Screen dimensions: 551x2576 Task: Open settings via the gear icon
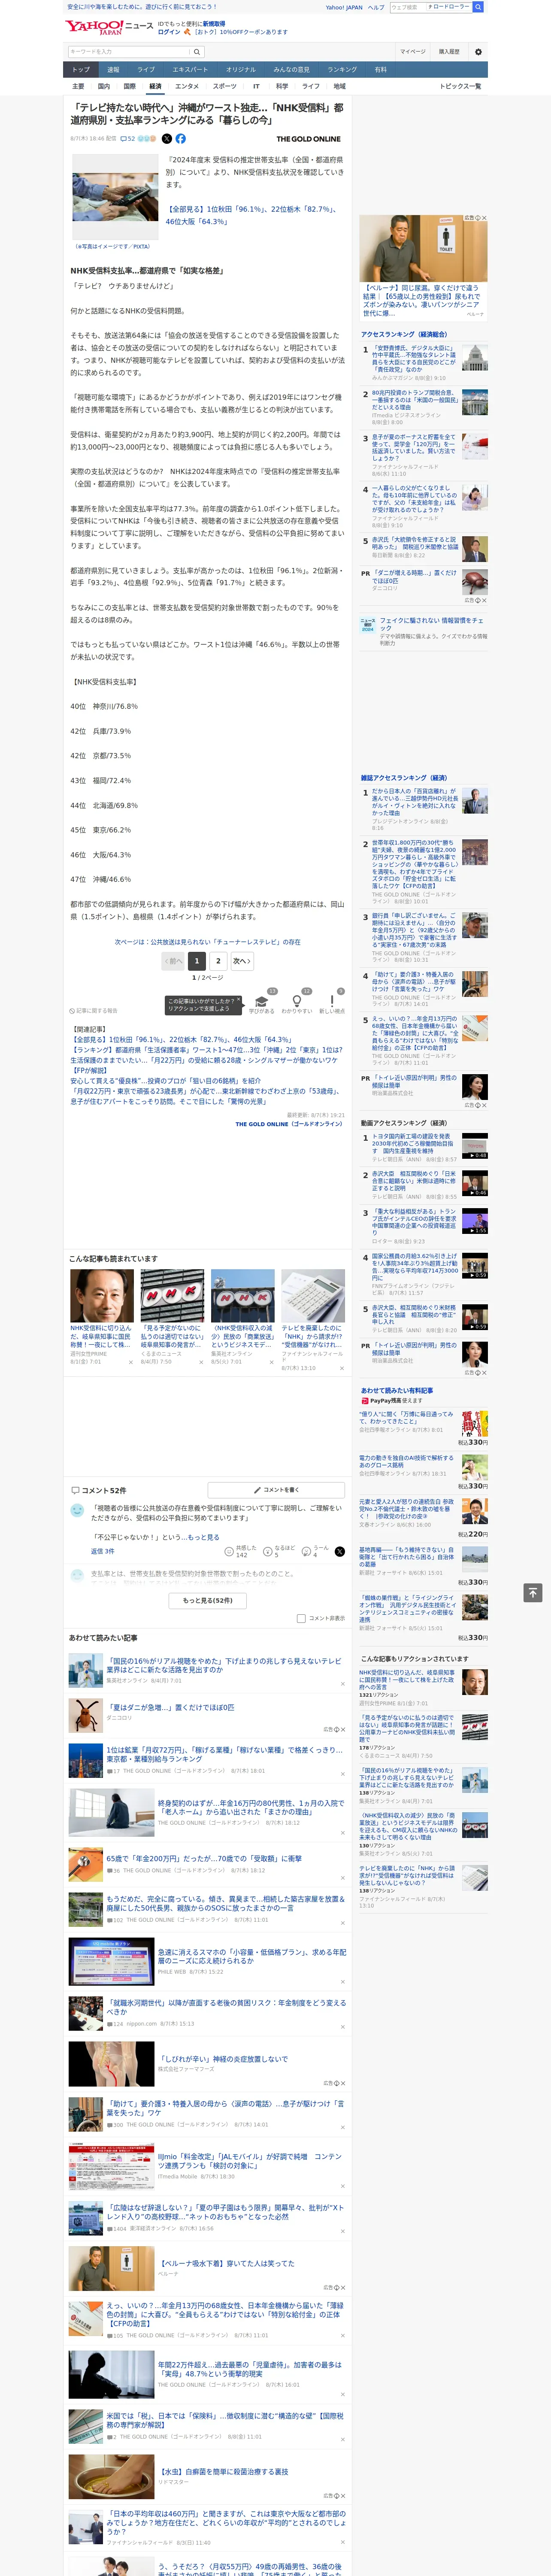click(x=477, y=52)
